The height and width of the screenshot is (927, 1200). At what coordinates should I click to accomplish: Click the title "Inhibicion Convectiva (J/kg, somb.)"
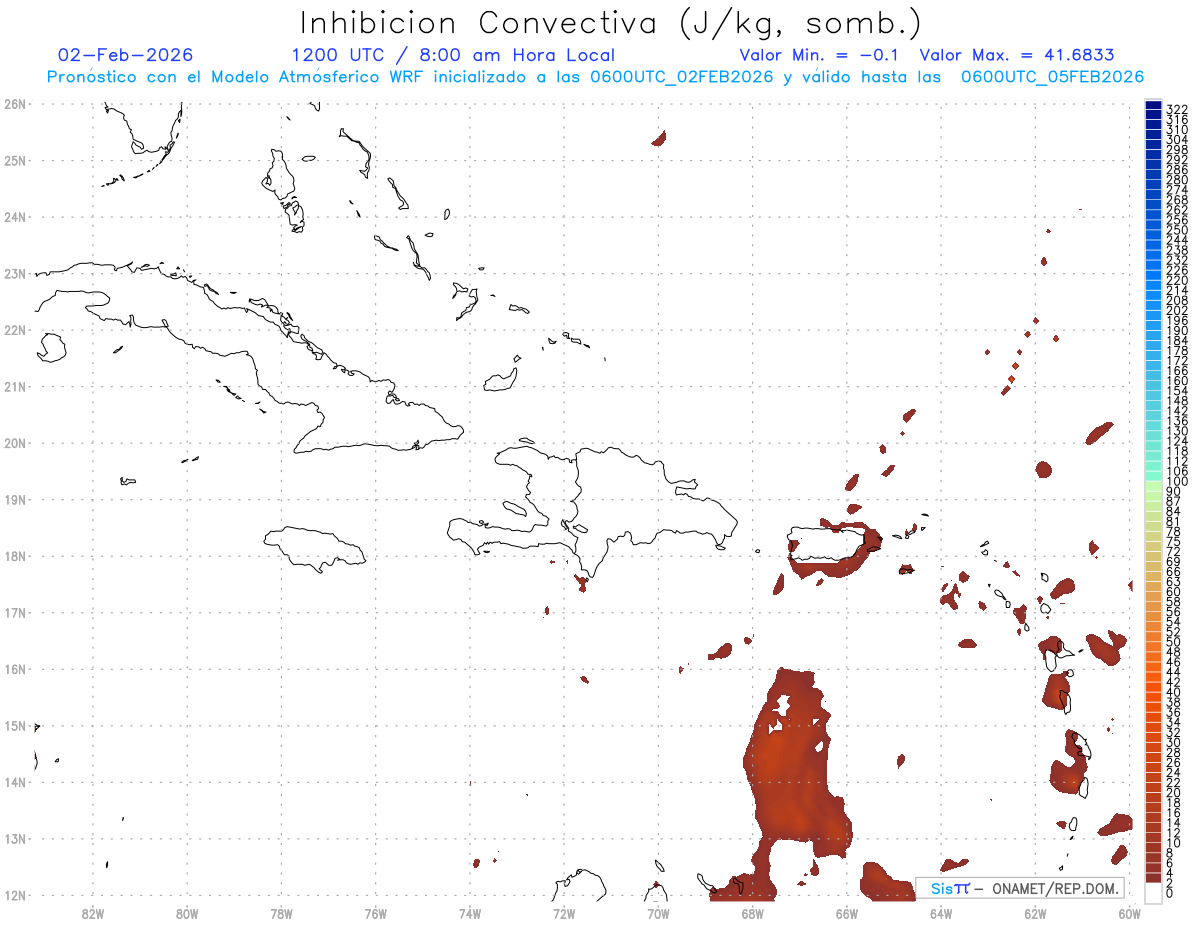pos(611,23)
